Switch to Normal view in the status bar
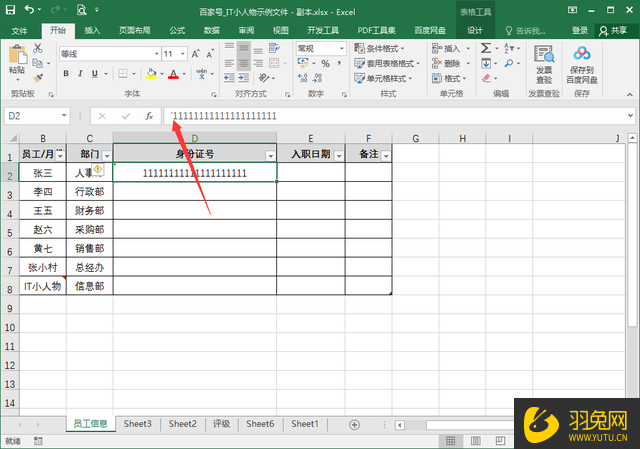 (x=450, y=441)
